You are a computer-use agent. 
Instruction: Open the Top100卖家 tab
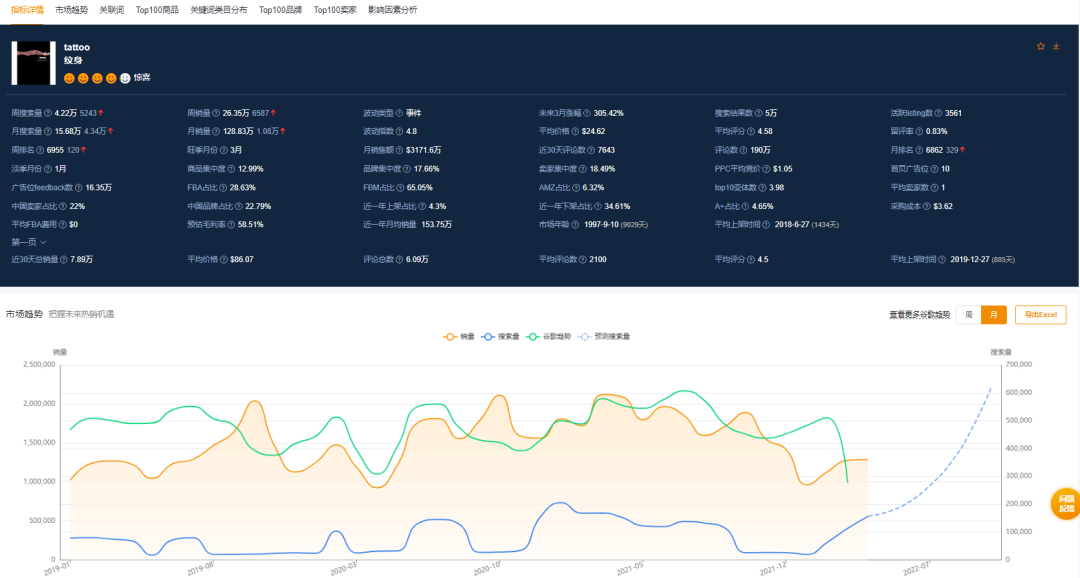tap(335, 10)
